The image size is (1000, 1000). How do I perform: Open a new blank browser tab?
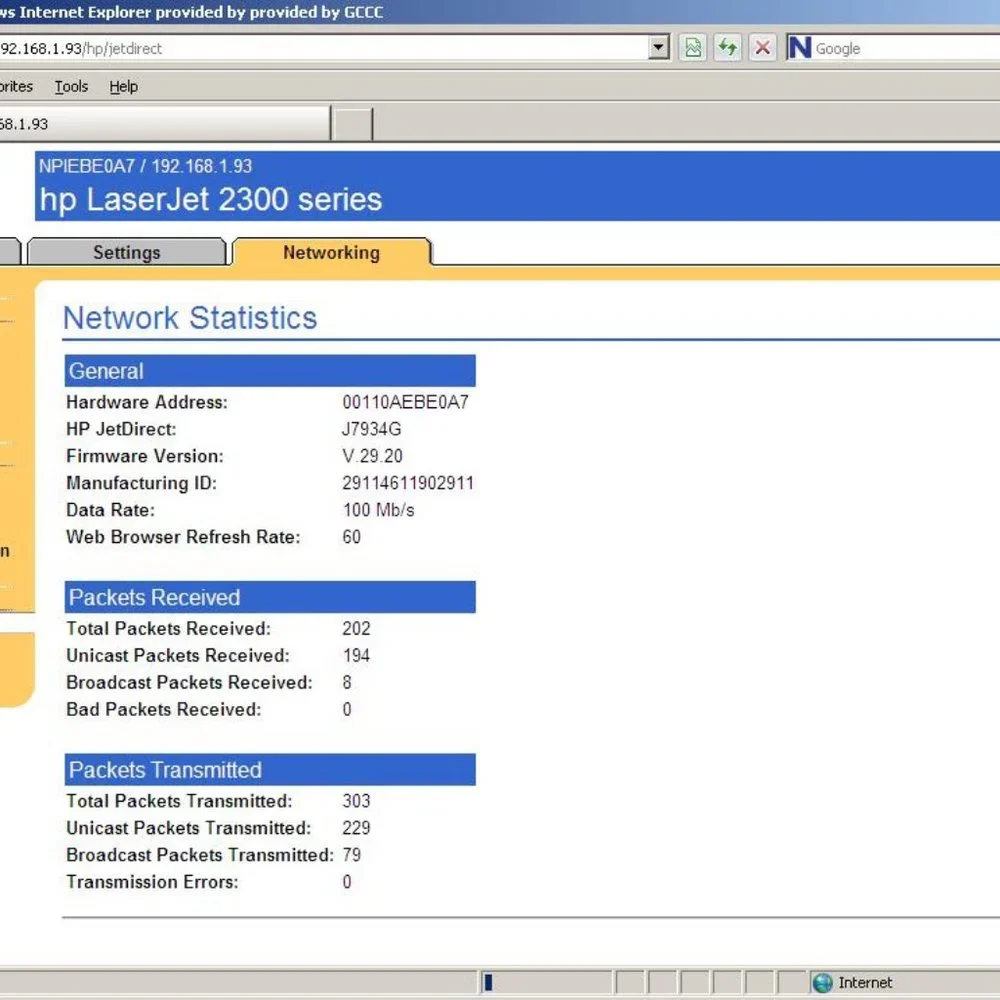coord(352,124)
